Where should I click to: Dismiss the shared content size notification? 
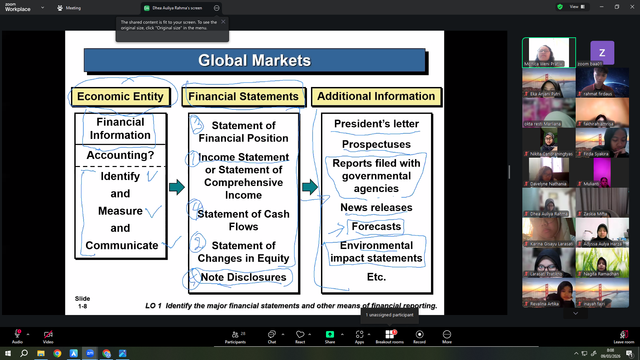pyautogui.click(x=223, y=22)
